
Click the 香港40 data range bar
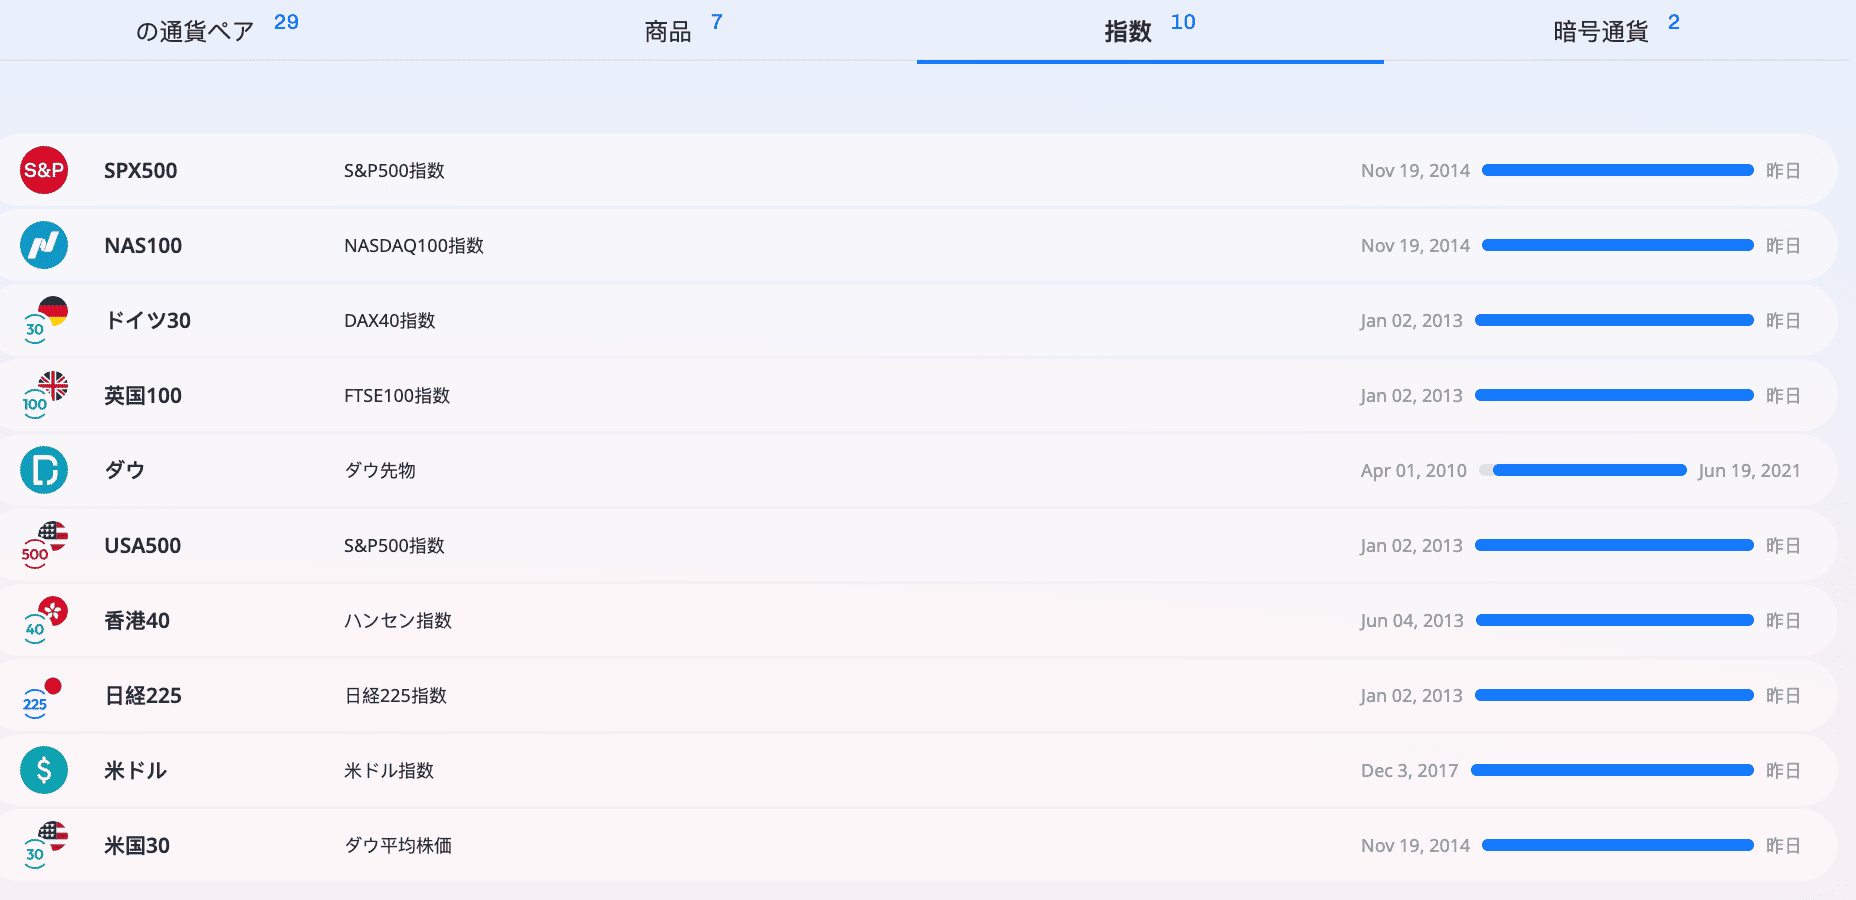pos(1615,620)
